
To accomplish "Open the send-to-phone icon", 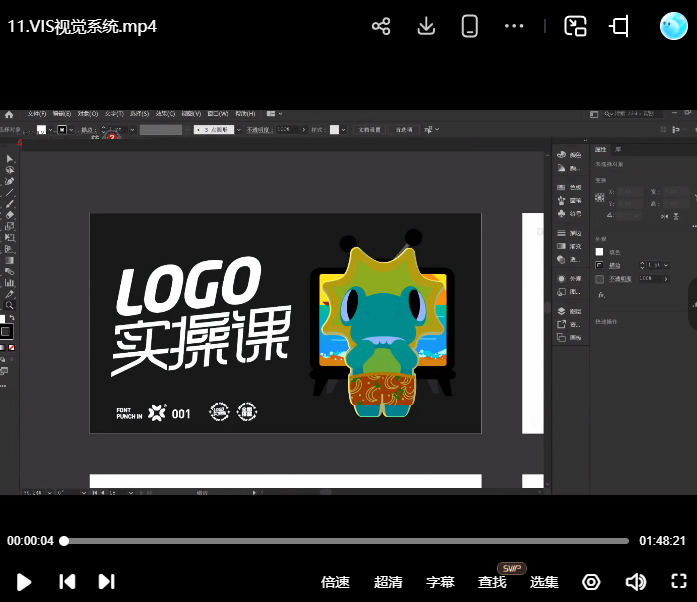I will pyautogui.click(x=470, y=27).
